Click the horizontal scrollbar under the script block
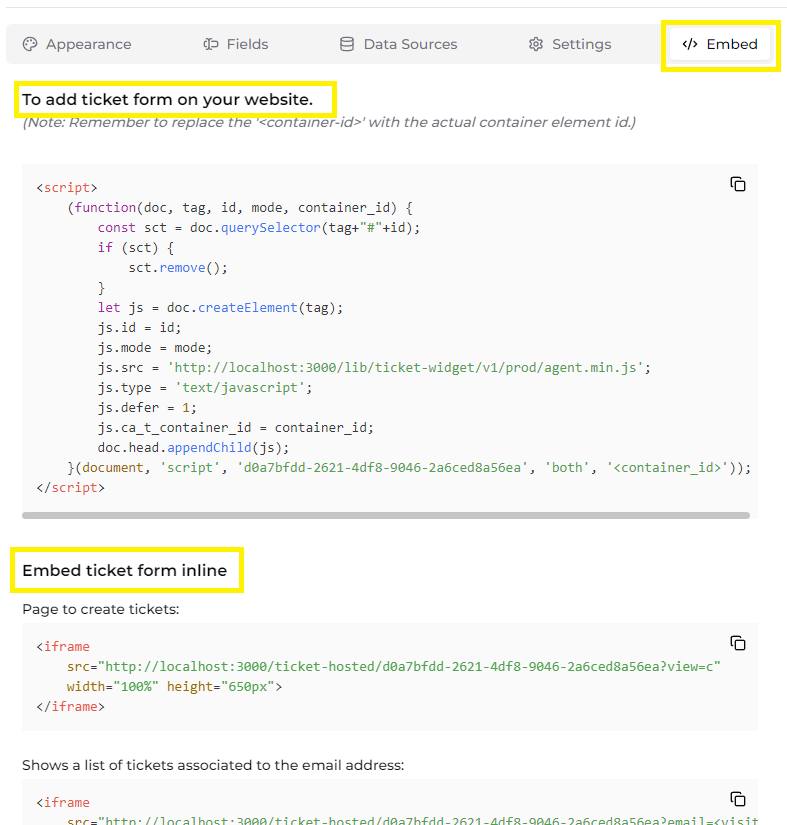The width and height of the screenshot is (787, 825). click(390, 515)
